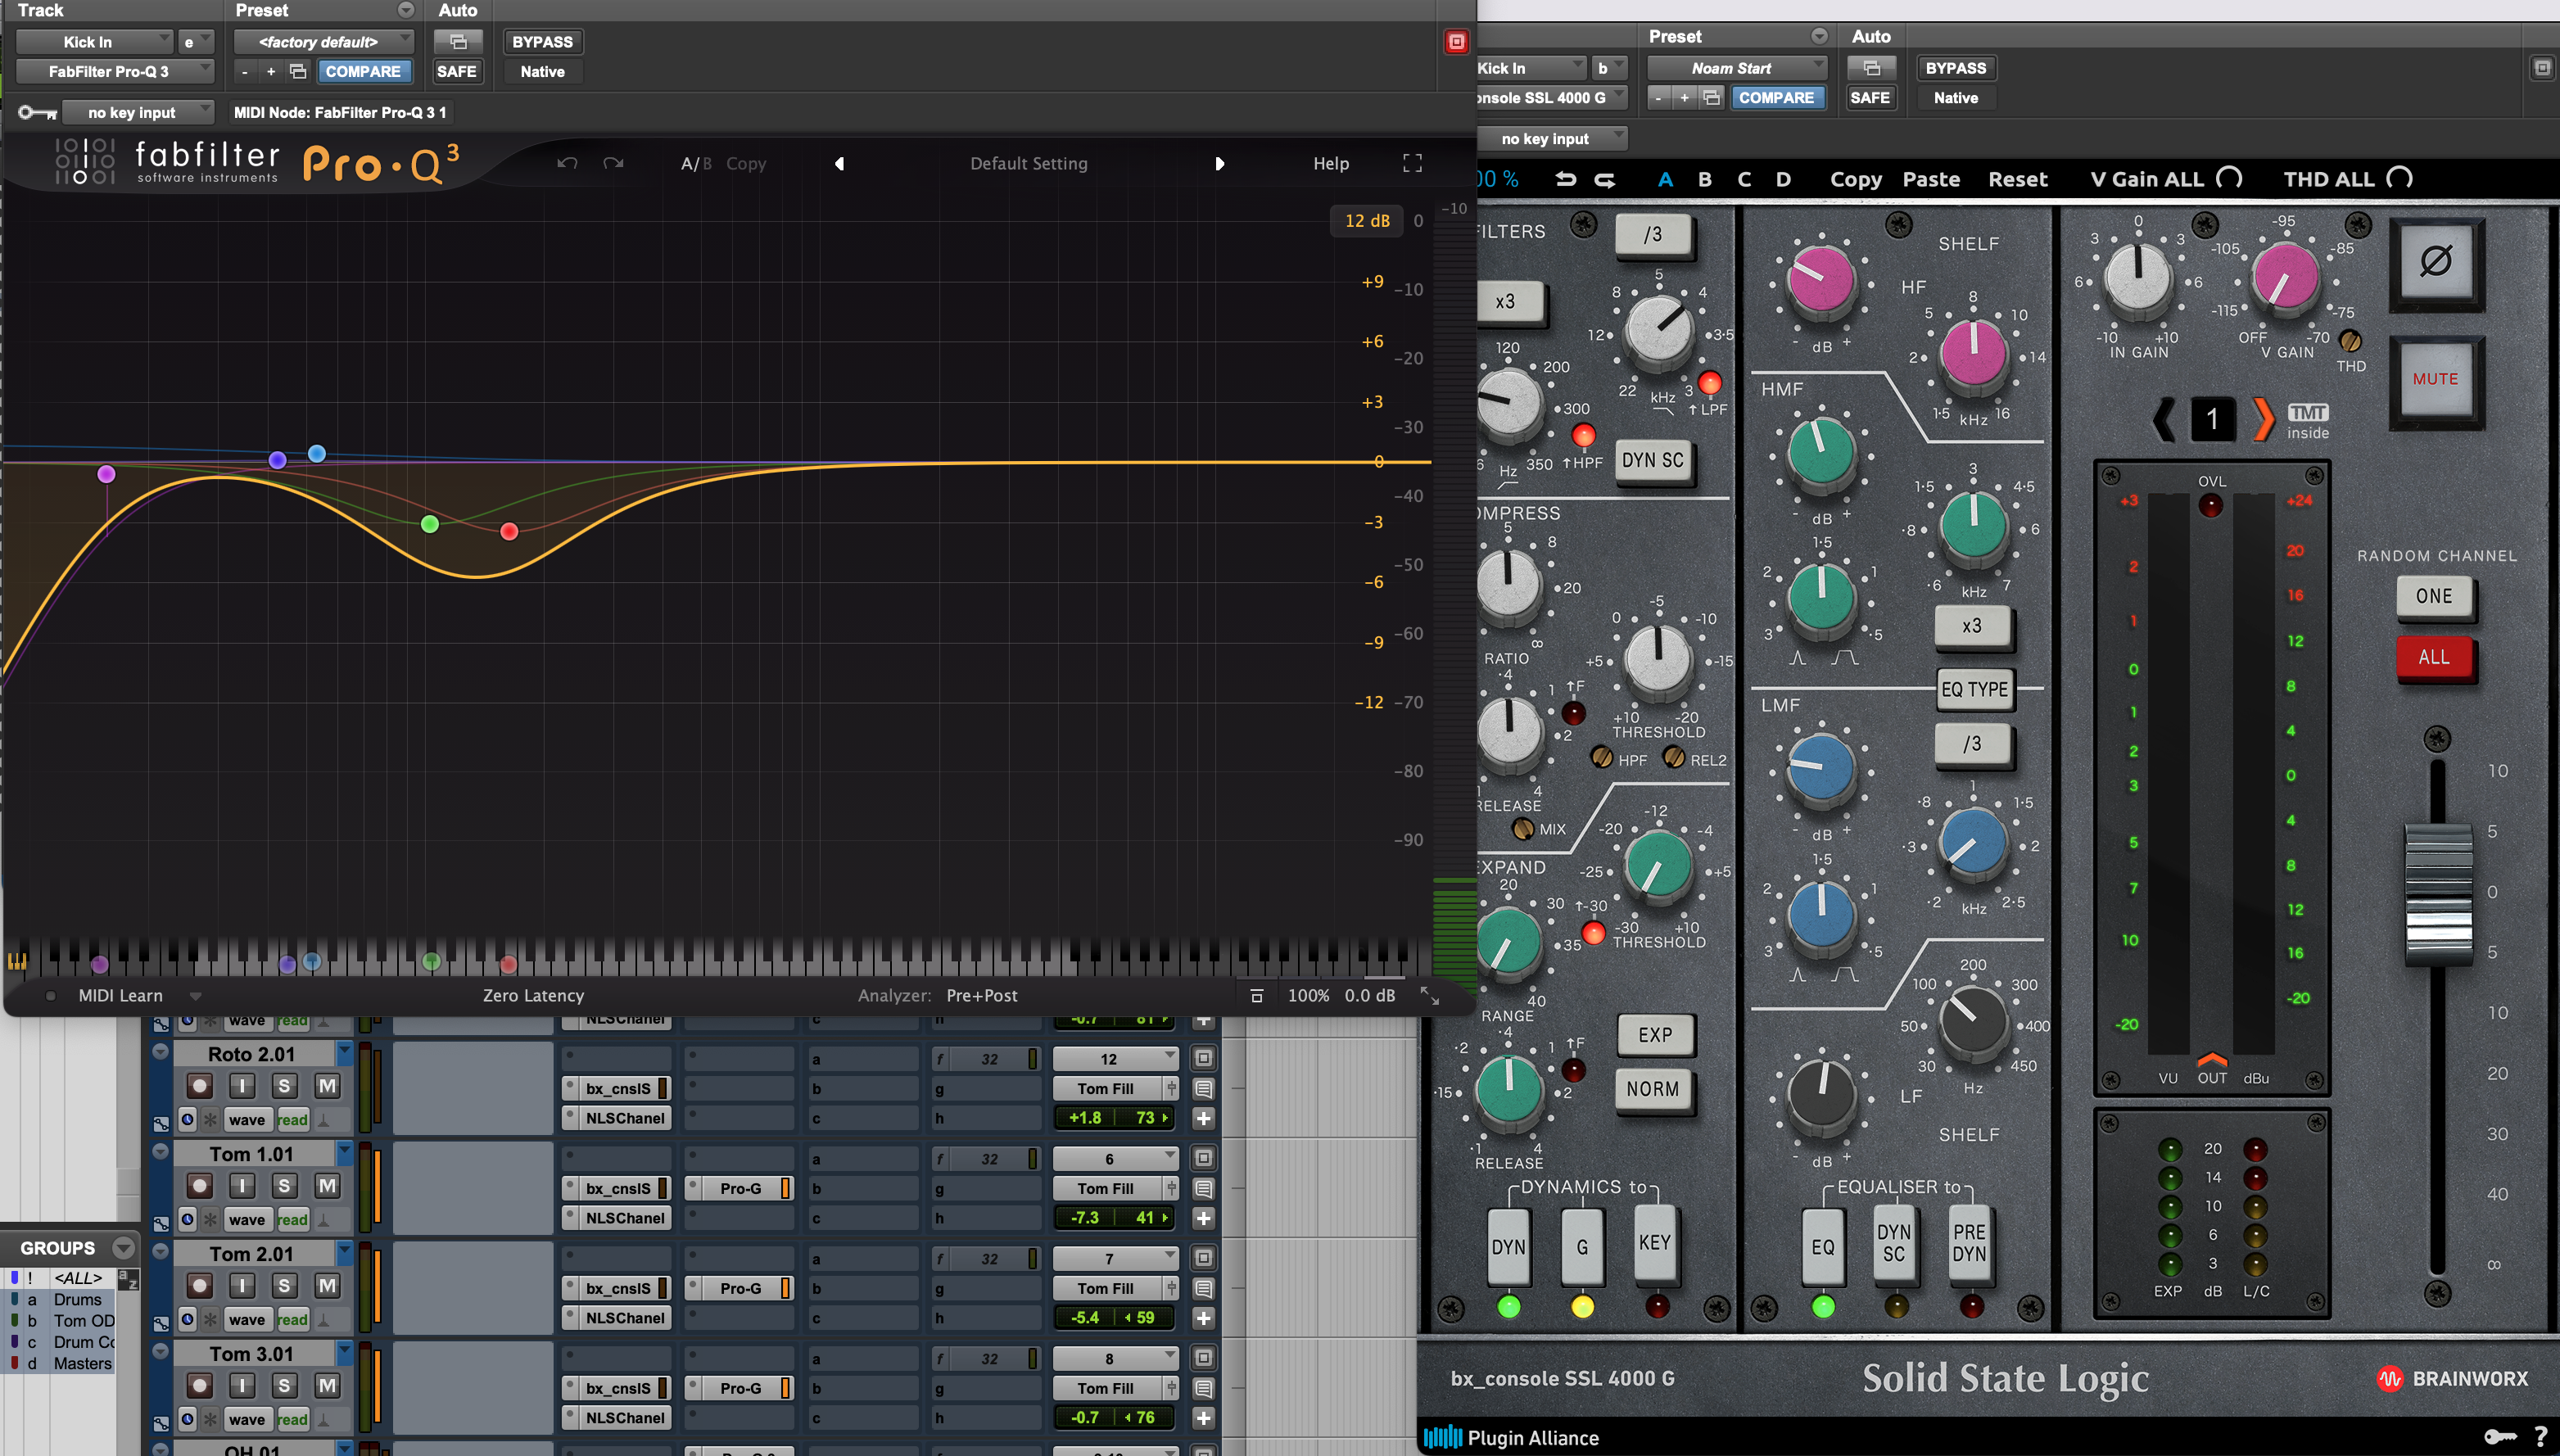Toggle MUTE on the SSL console
Screen dimensions: 2560x1456
coord(2436,379)
